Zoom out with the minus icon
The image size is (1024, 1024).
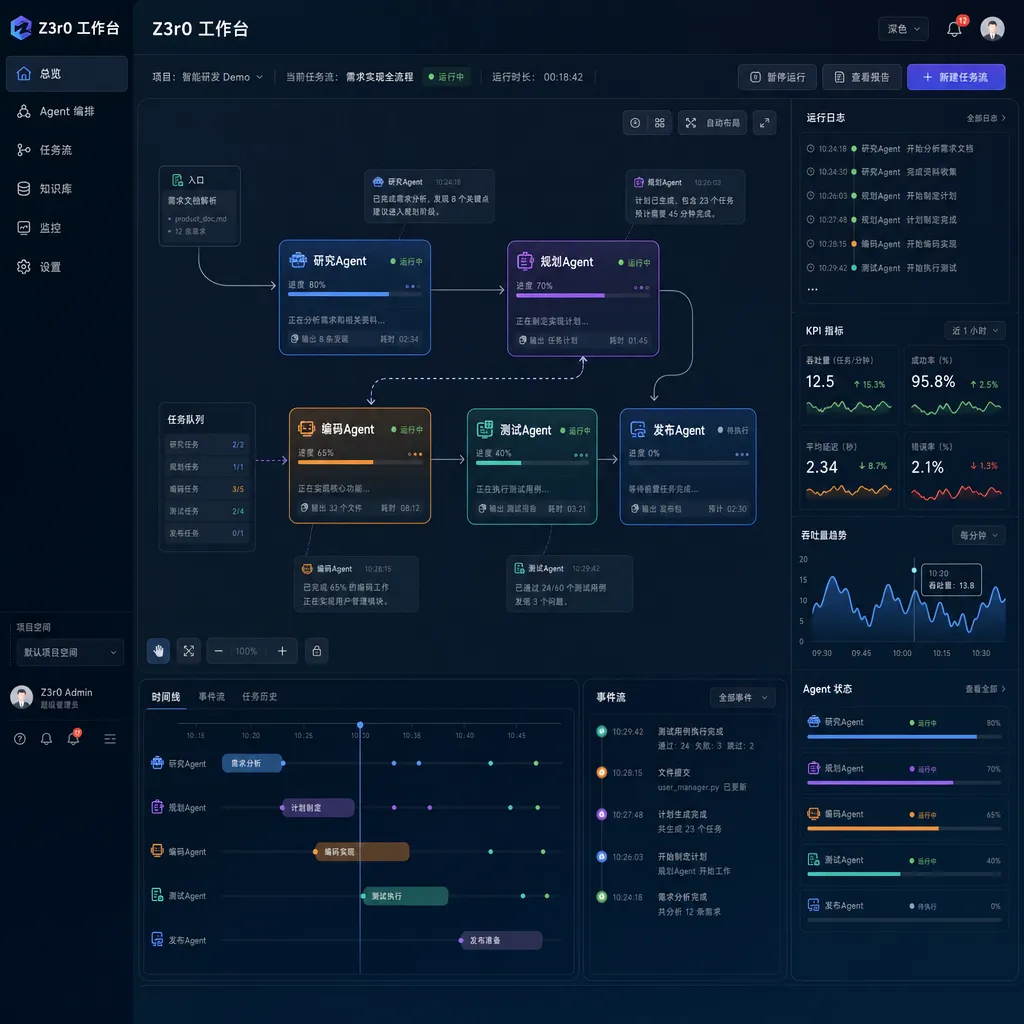click(x=219, y=651)
